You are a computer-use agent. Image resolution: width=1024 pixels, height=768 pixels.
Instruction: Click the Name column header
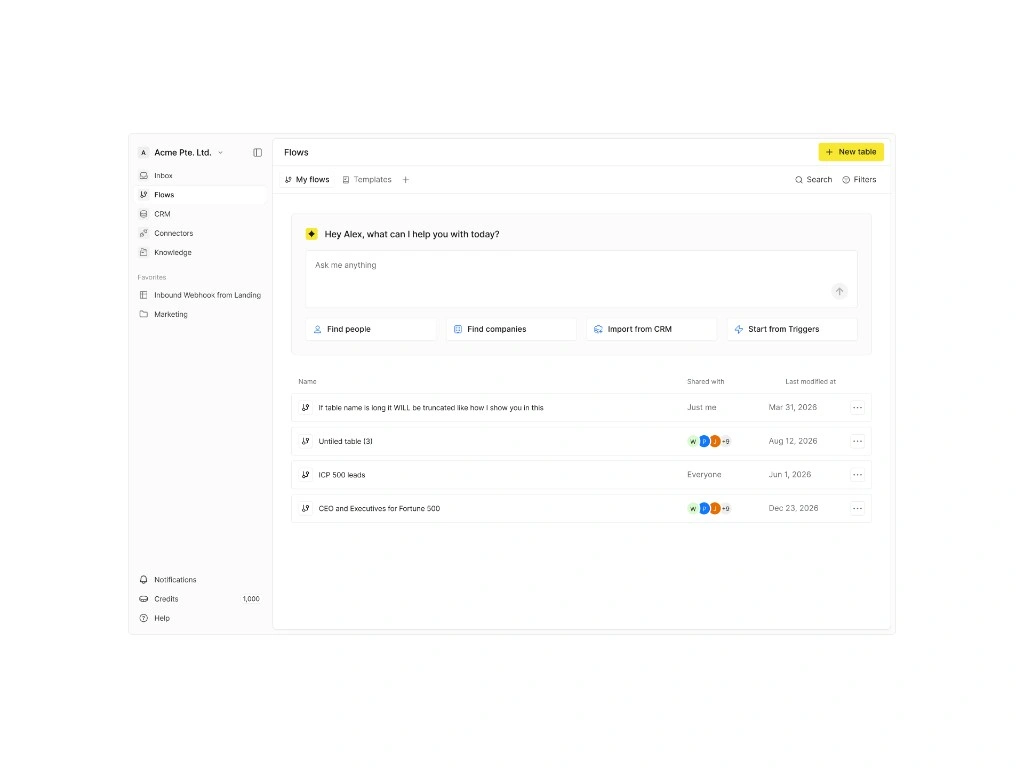307,381
